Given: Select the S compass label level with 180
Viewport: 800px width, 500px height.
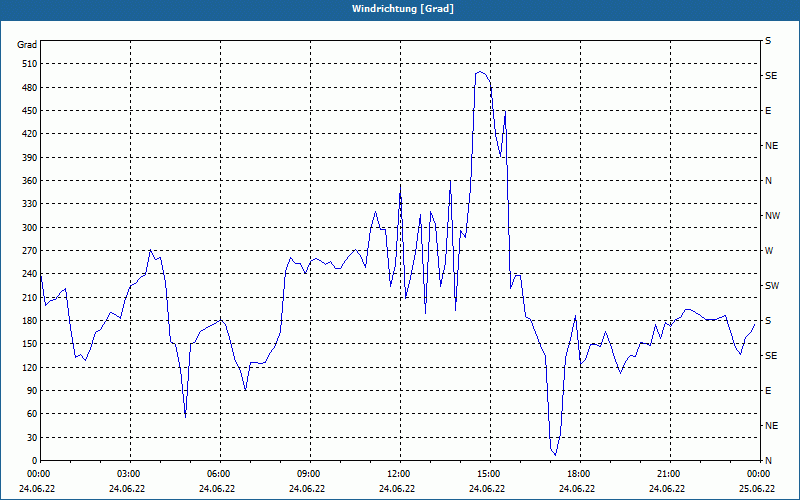Looking at the screenshot, I should 768,321.
